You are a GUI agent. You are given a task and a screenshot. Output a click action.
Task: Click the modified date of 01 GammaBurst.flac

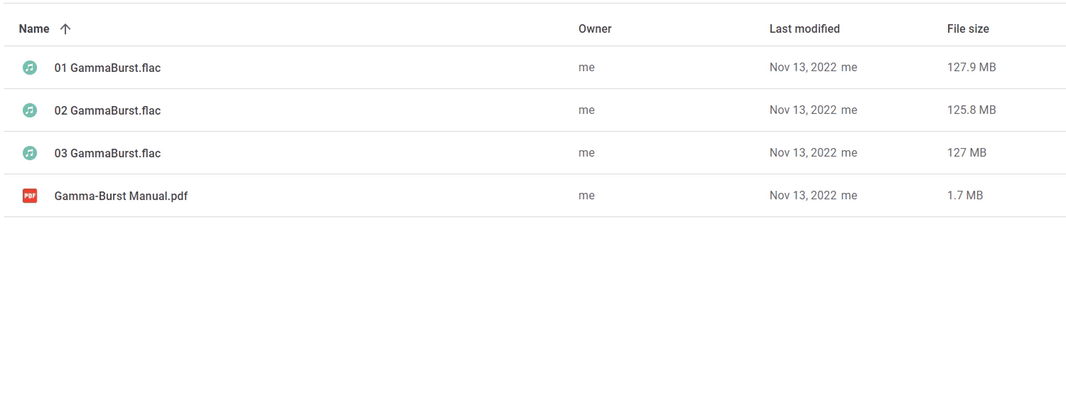[x=803, y=67]
